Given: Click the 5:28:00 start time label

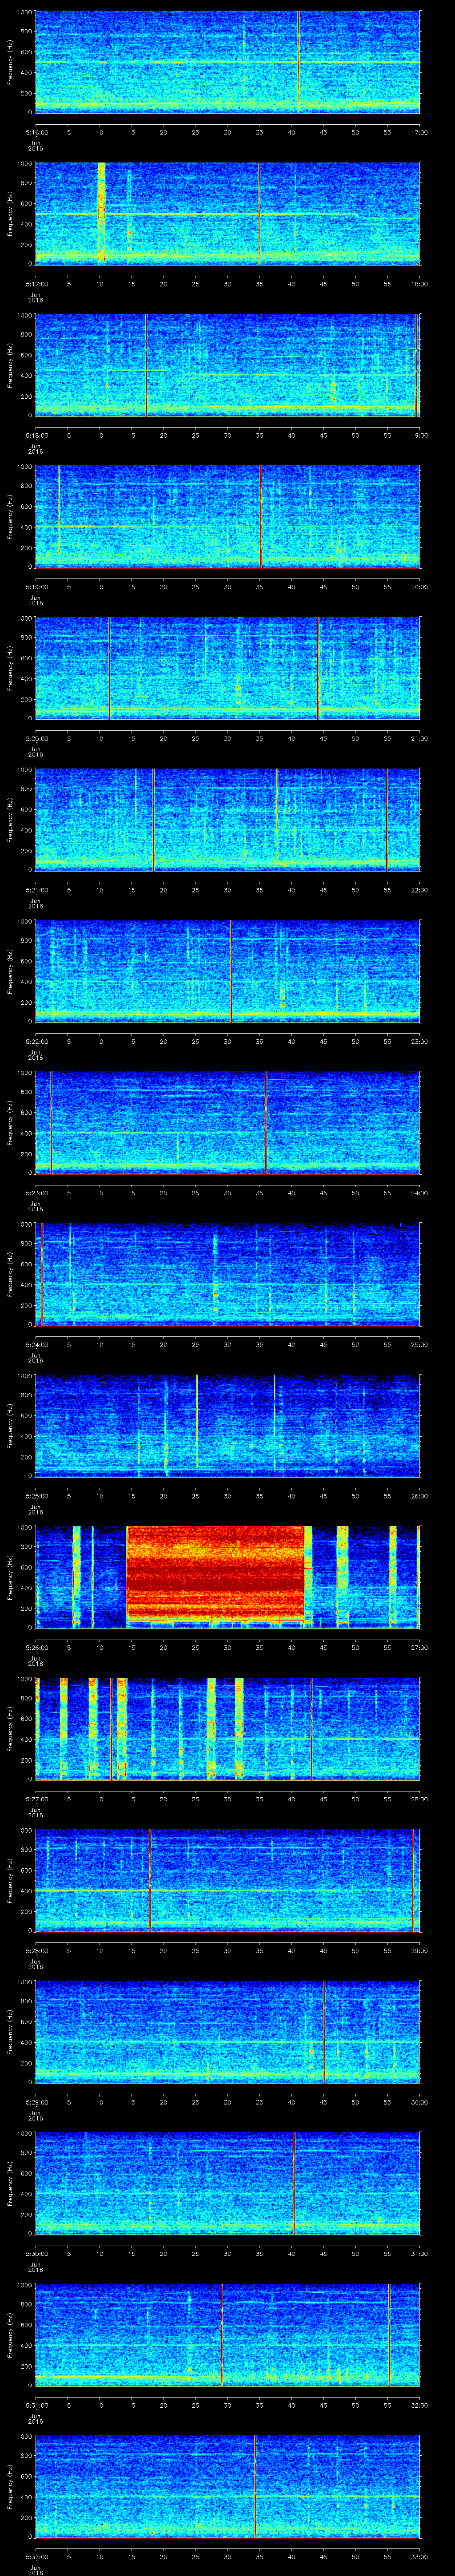Looking at the screenshot, I should tap(36, 1950).
